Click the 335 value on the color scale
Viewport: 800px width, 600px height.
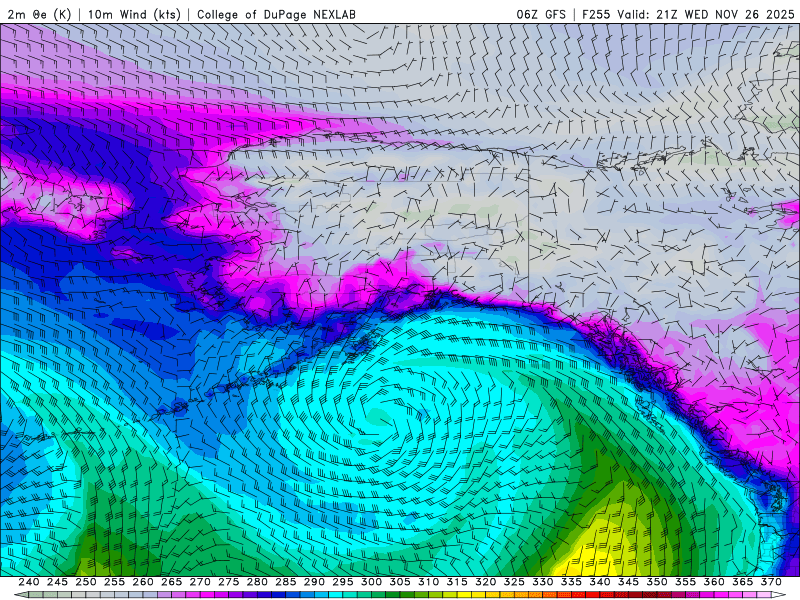572,582
